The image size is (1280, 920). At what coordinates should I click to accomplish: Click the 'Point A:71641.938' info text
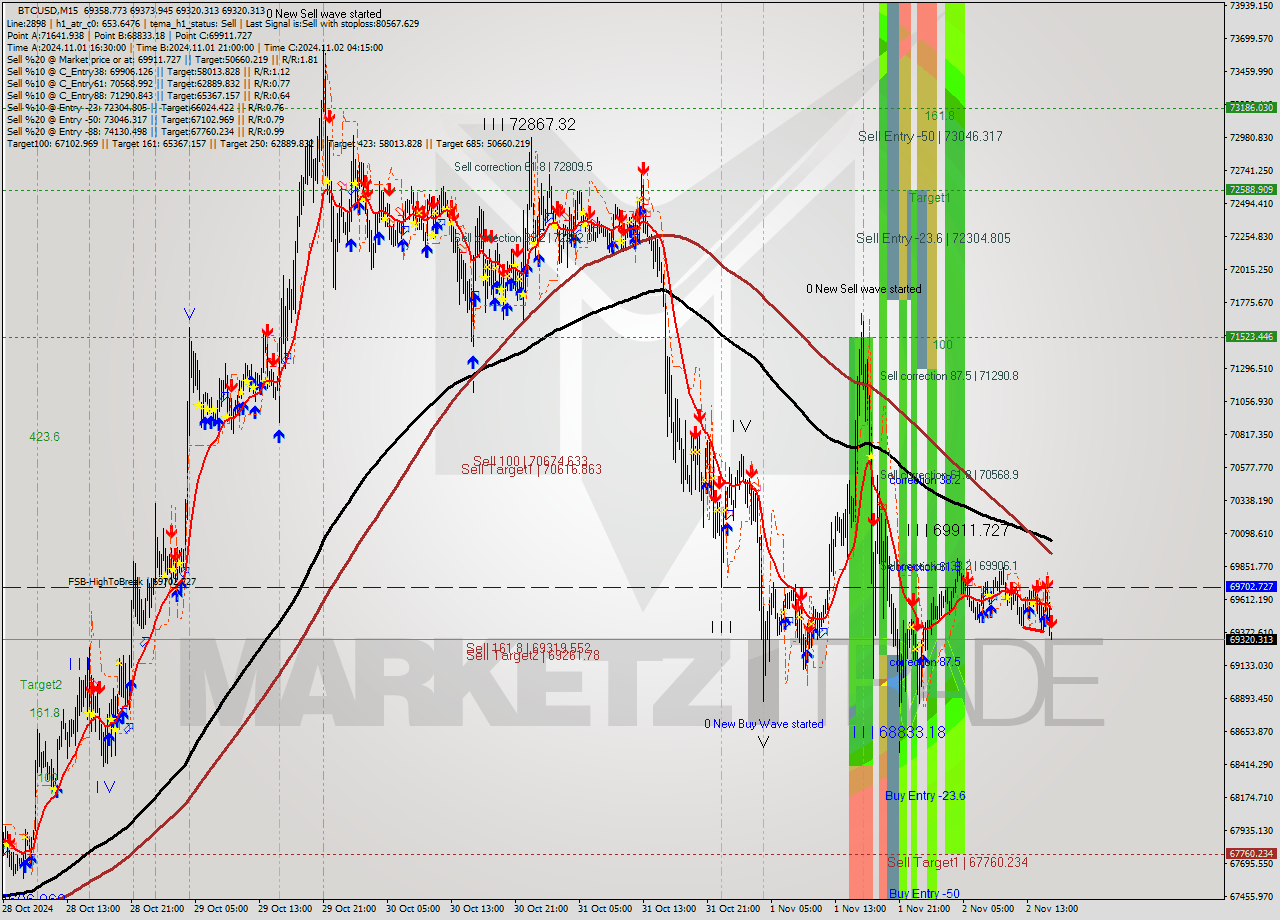[46, 35]
